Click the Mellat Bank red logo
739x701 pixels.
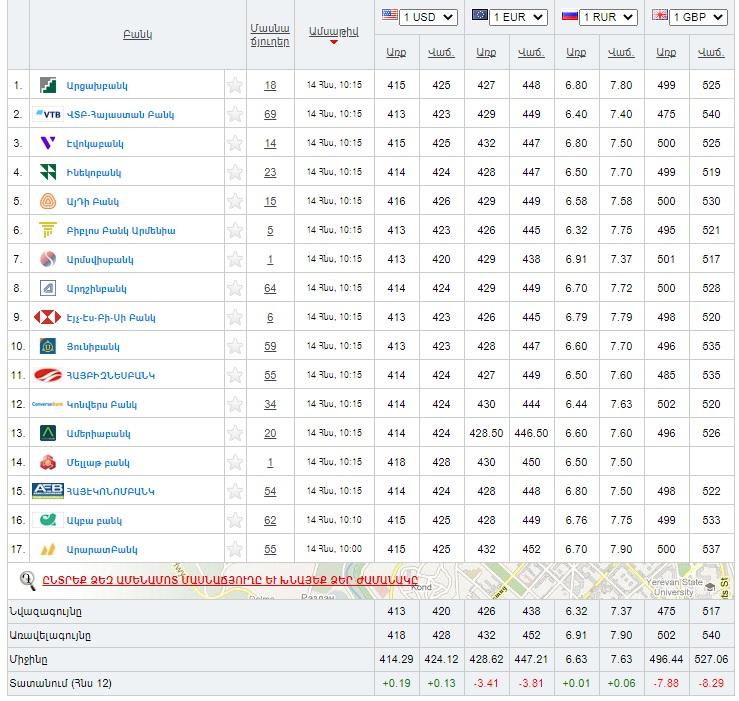pos(47,463)
